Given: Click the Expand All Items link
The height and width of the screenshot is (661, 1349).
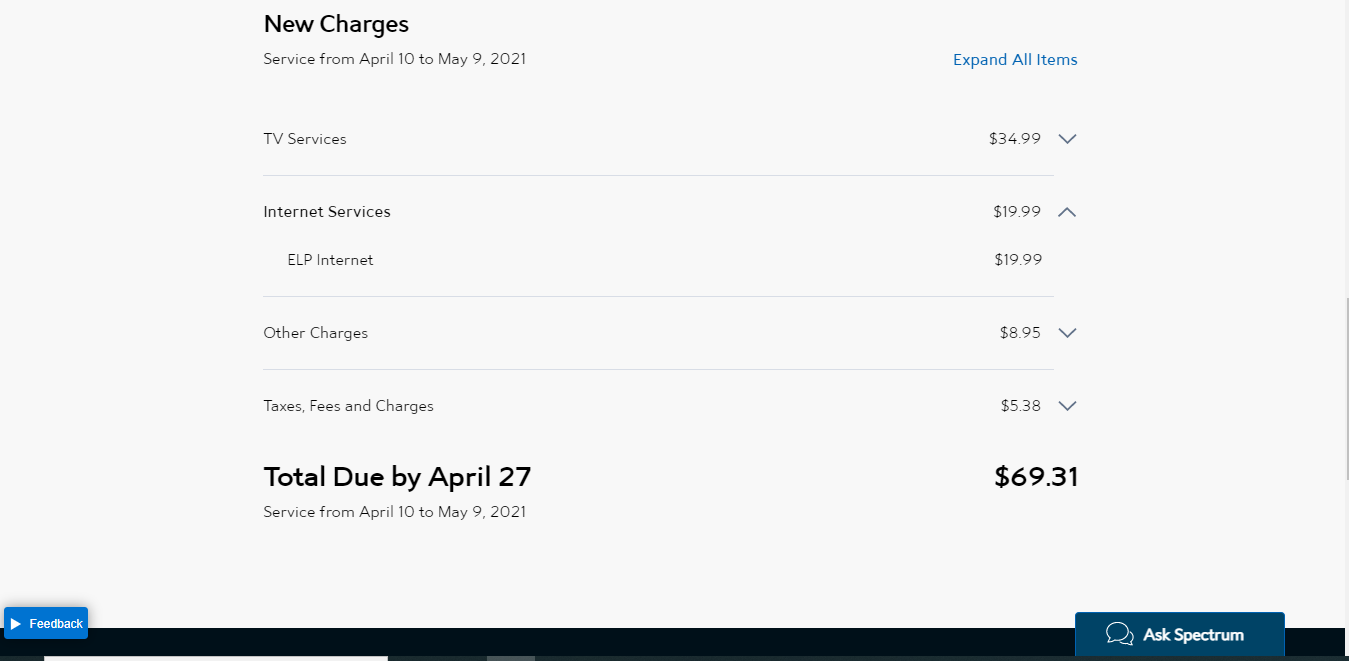Looking at the screenshot, I should click(1015, 60).
